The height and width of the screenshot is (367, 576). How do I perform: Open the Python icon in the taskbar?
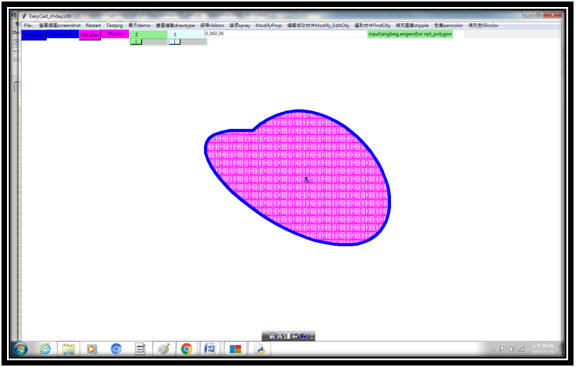pos(261,349)
